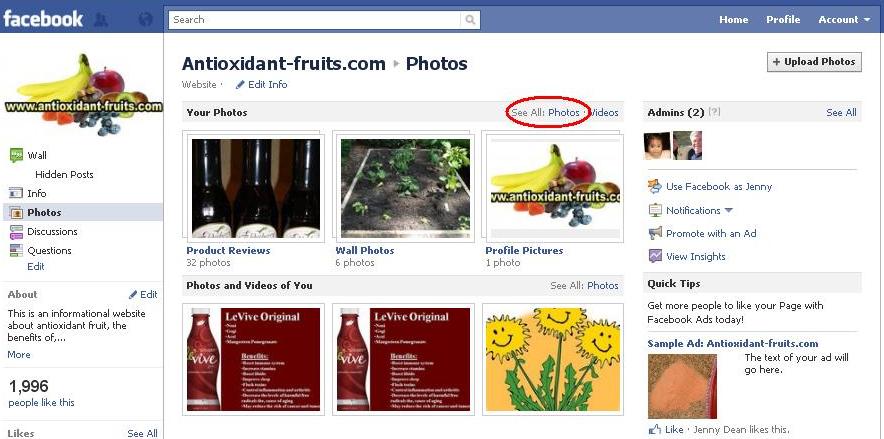The height and width of the screenshot is (439, 884).
Task: Open friend requests icon in top bar
Action: point(101,20)
